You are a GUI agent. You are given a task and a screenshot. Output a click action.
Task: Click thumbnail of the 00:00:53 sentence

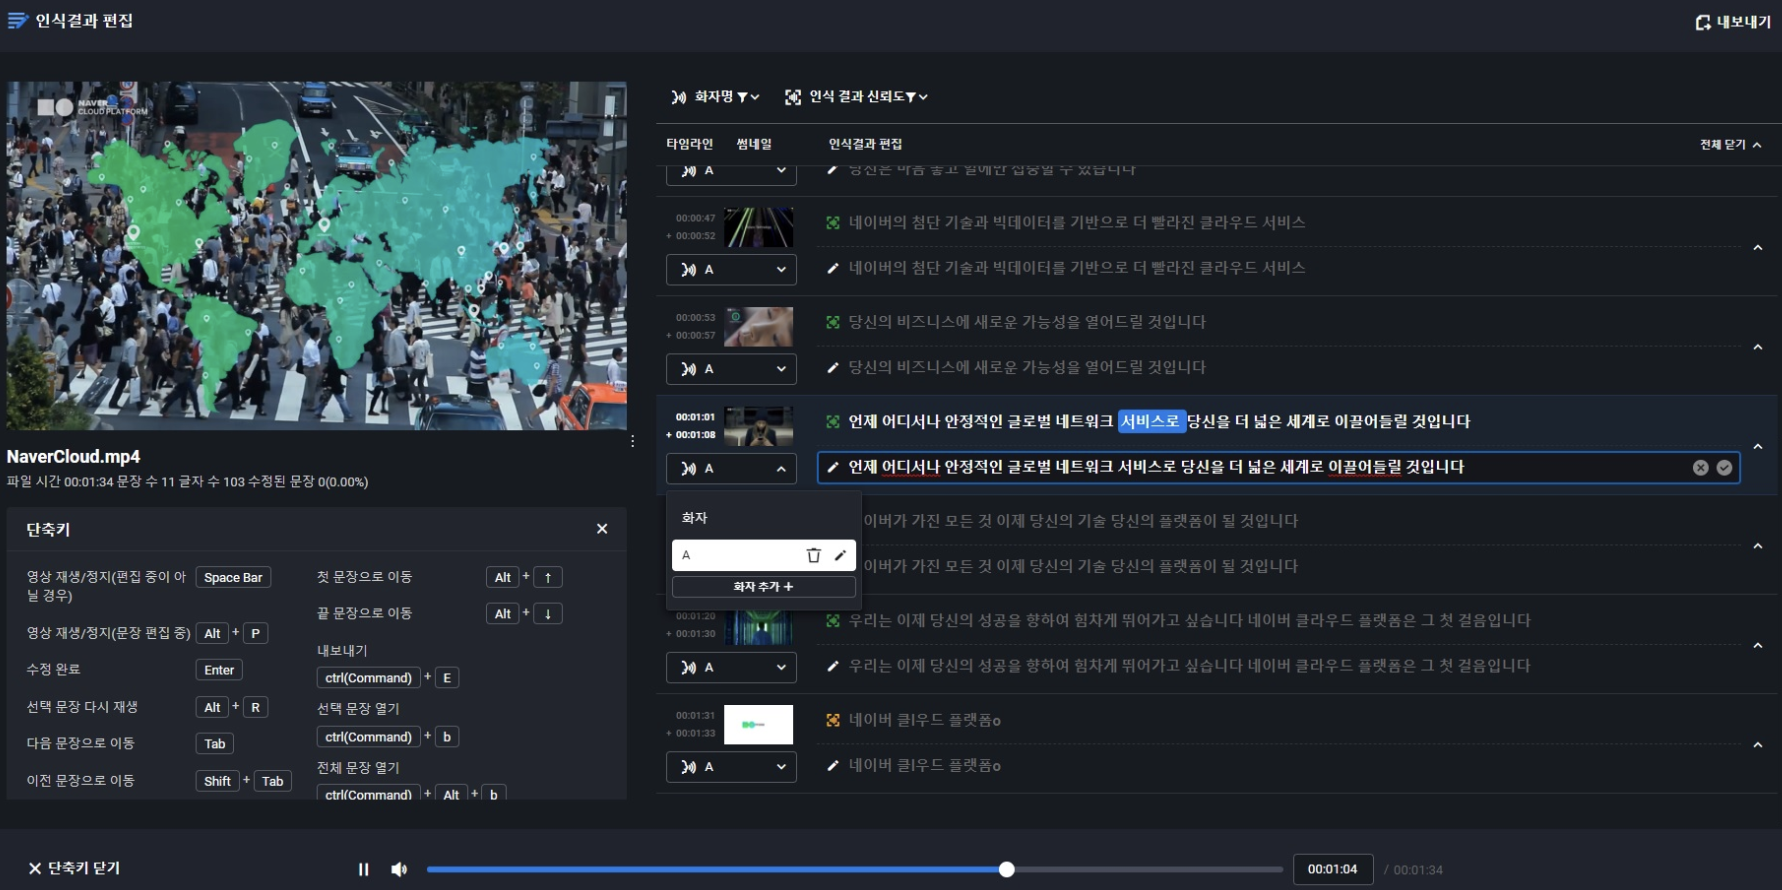(x=758, y=326)
